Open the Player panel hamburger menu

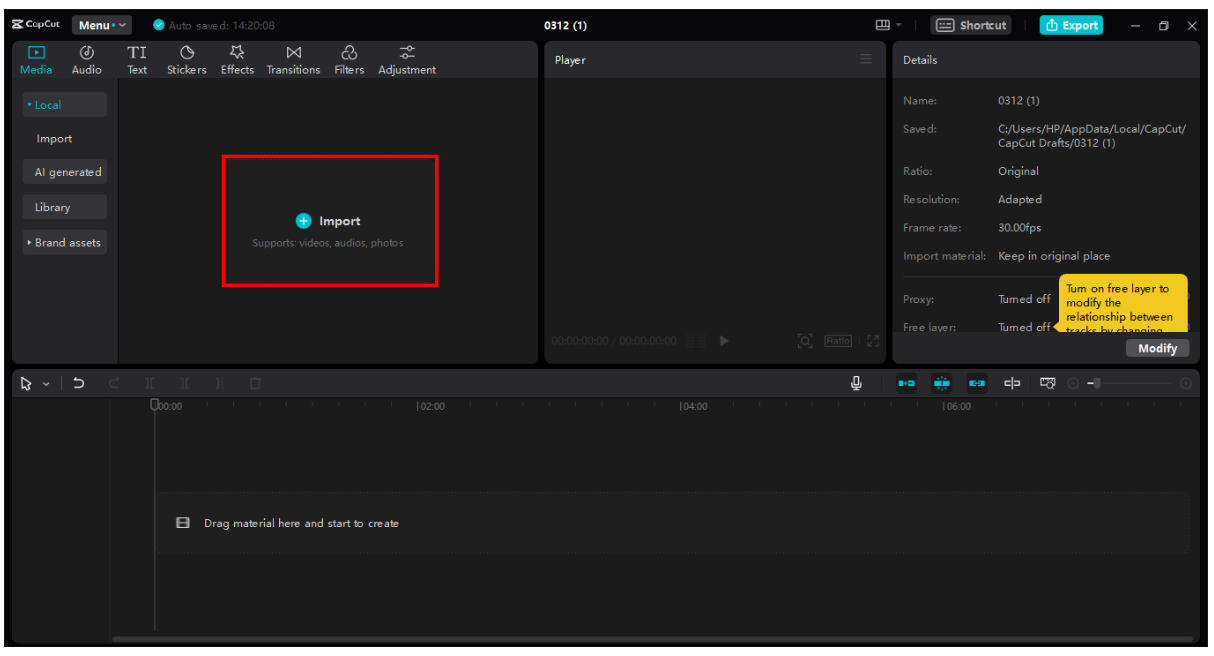click(x=866, y=59)
